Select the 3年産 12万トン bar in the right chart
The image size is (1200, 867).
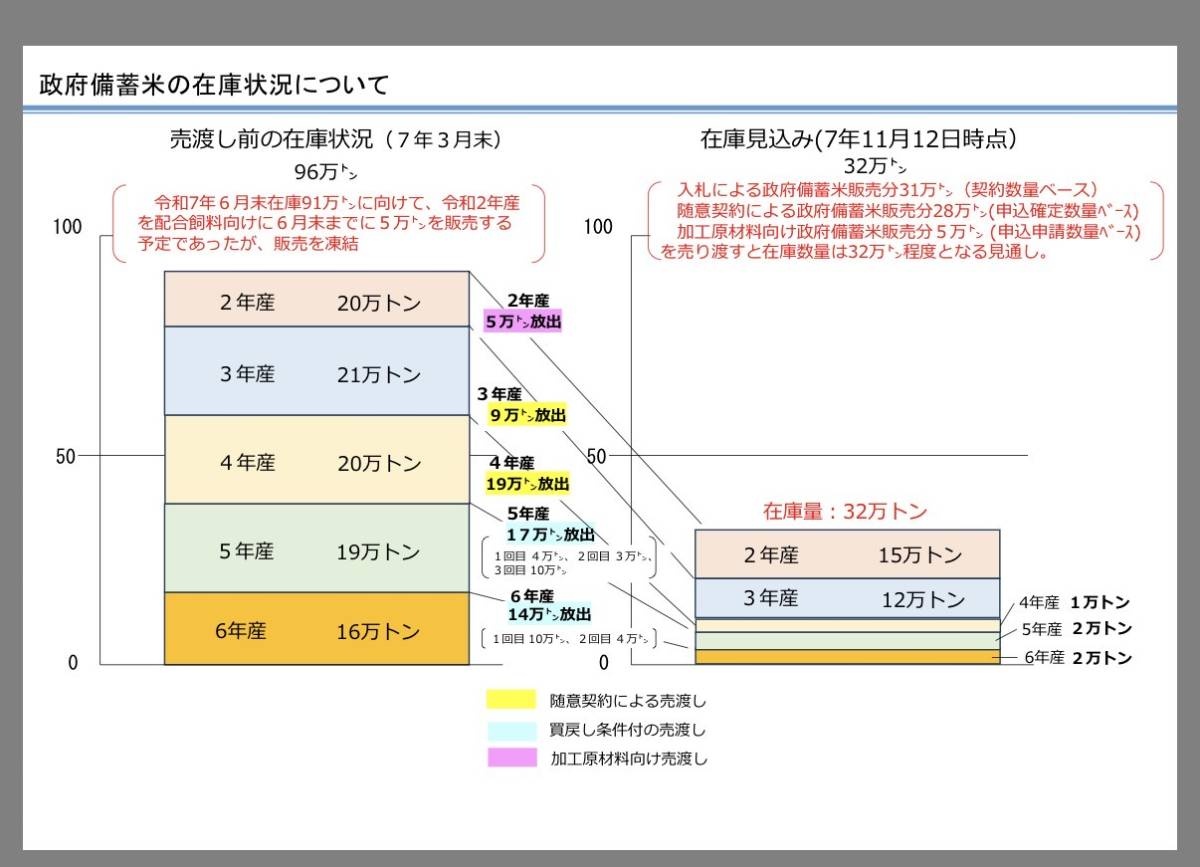click(x=846, y=598)
